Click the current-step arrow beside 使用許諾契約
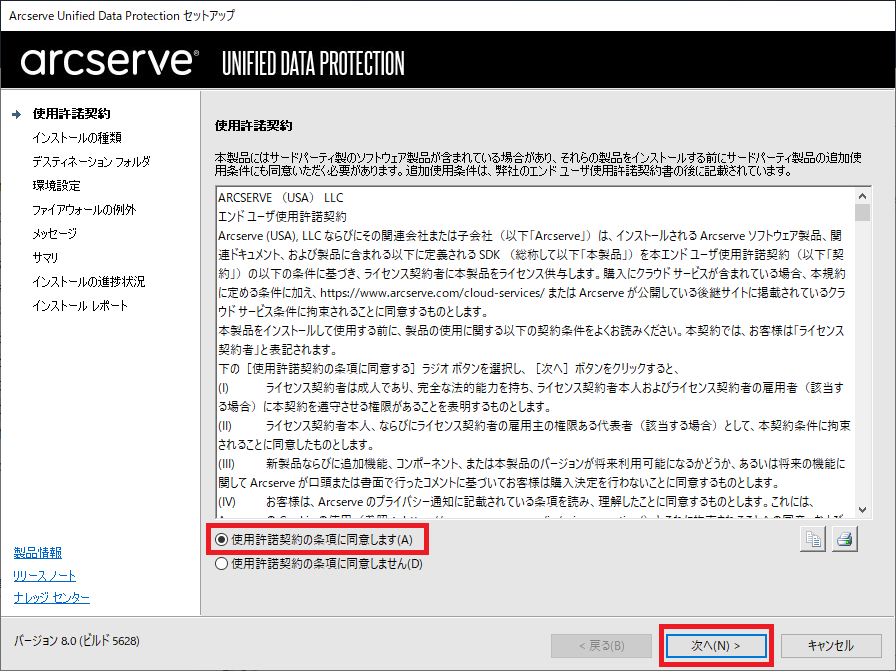 coord(17,114)
